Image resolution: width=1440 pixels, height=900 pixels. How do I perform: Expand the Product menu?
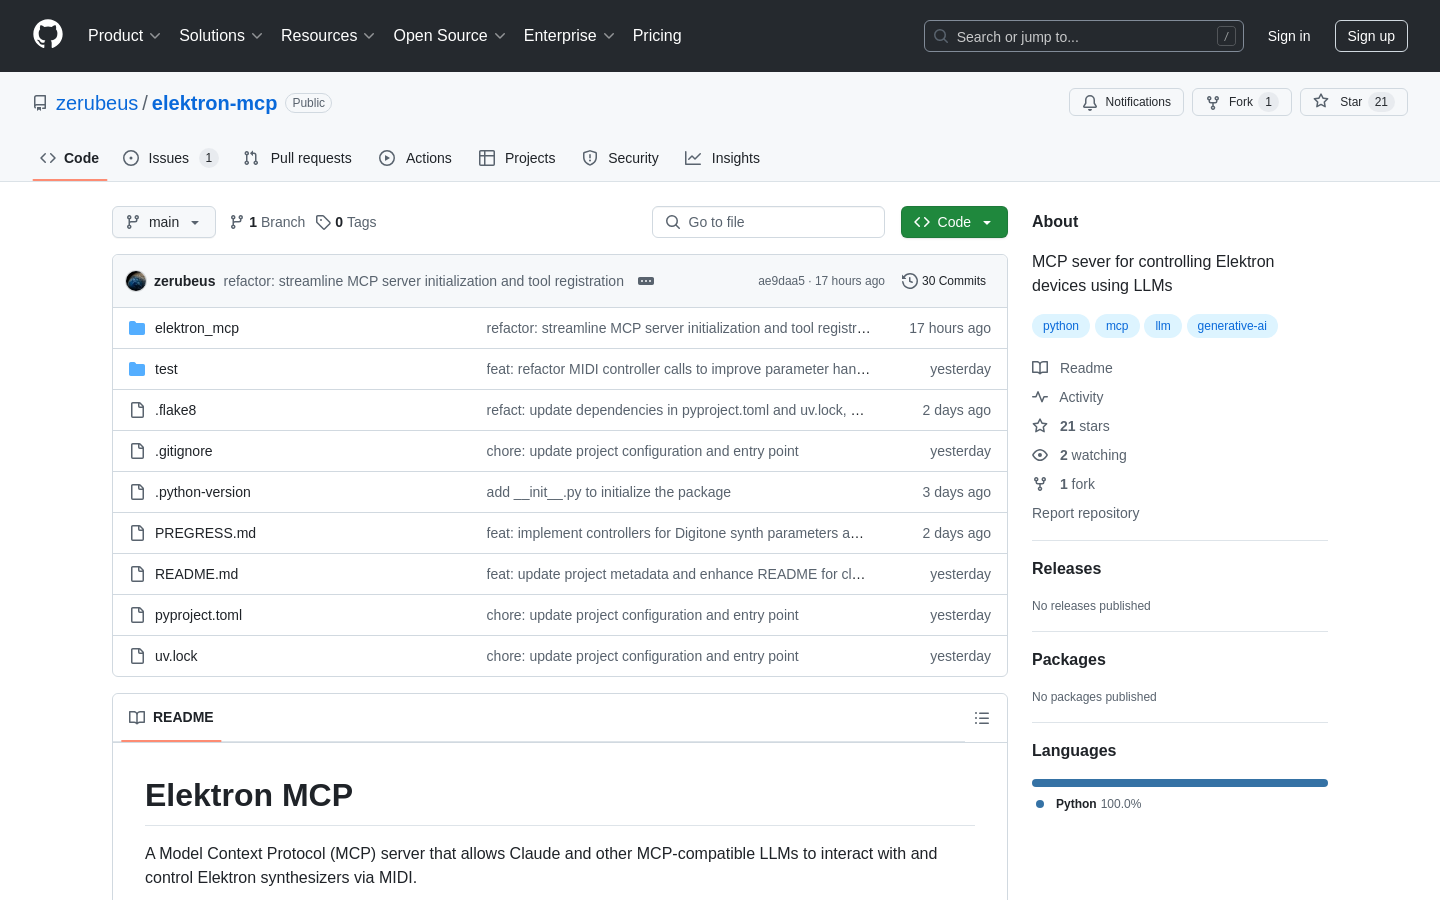pos(124,35)
